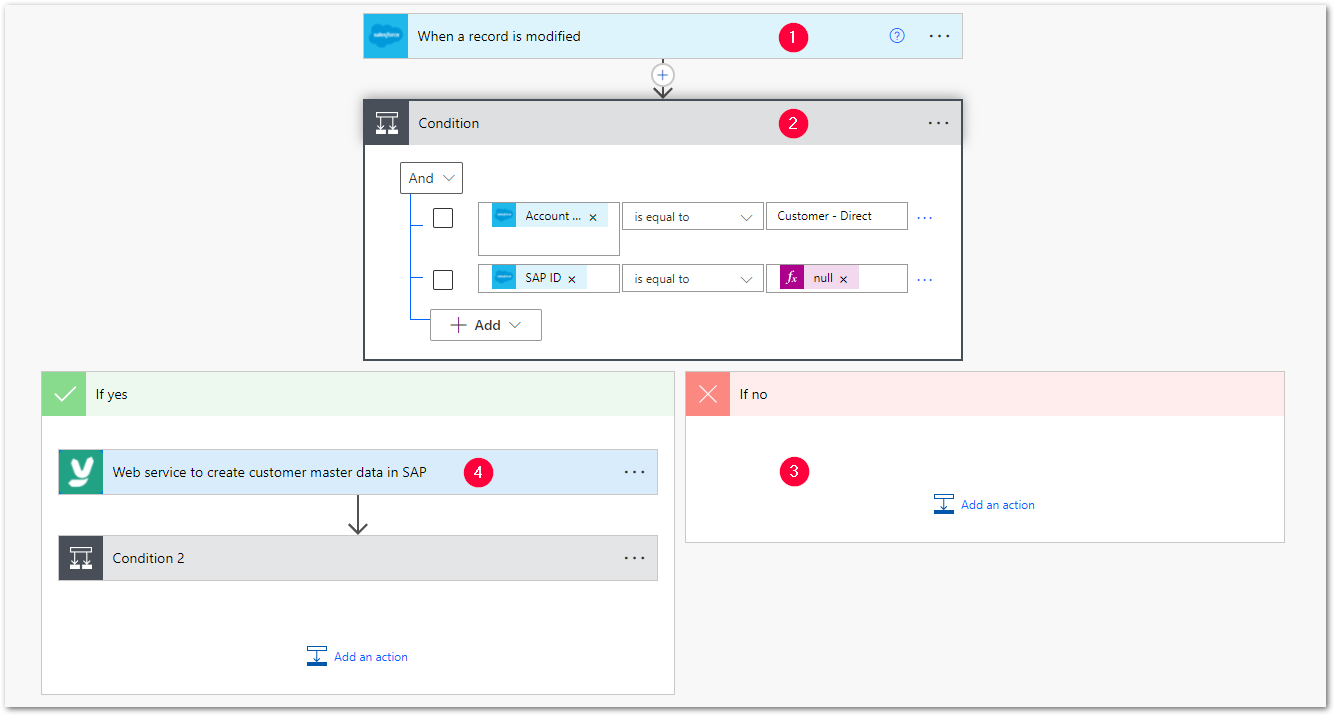Tick the checkbox for the Account condition row
Viewport: 1335px width, 716px height.
[x=443, y=217]
